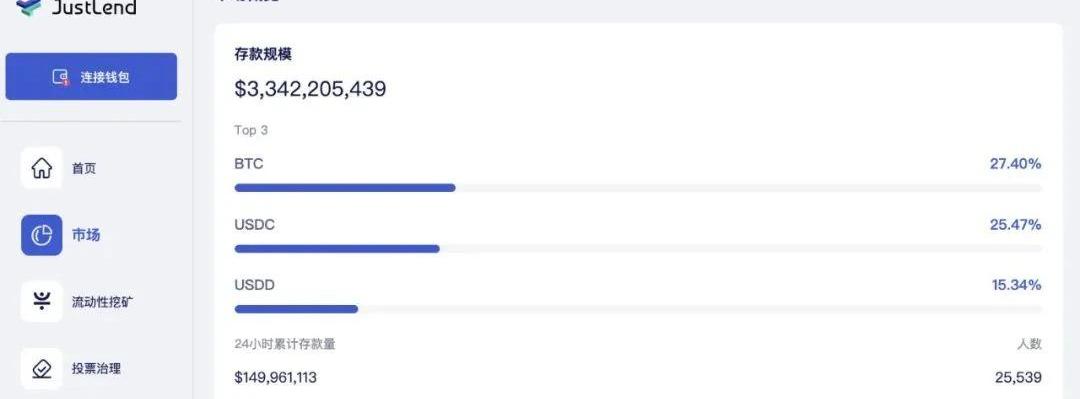The height and width of the screenshot is (399, 1080).
Task: Go to 首页 menu item
Action: point(84,168)
